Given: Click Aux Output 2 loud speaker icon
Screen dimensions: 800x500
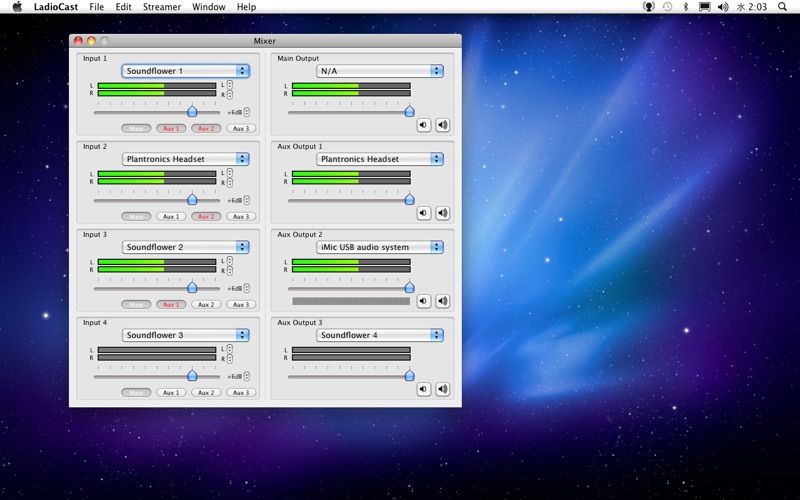Looking at the screenshot, I should [x=442, y=301].
